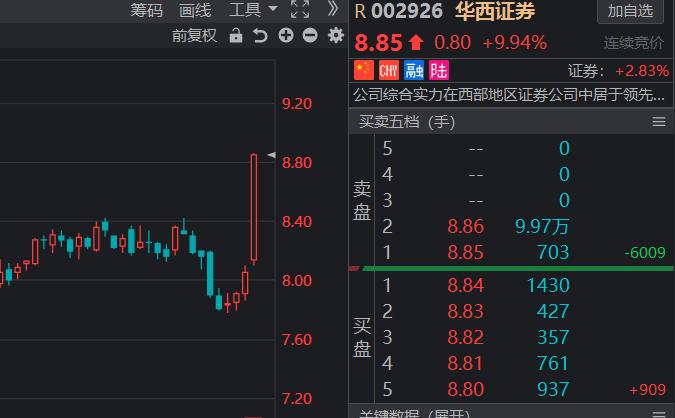Click the tall red limit-up candlestick
The height and width of the screenshot is (418, 675).
[254, 207]
